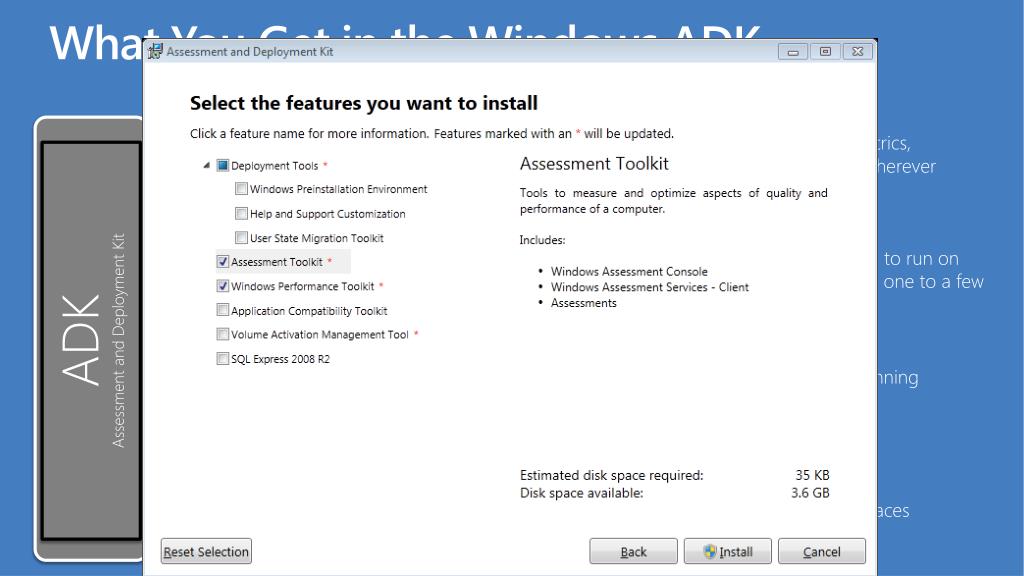The image size is (1024, 576).
Task: Minimize the Assessment and Deployment Kit window
Action: click(x=793, y=52)
